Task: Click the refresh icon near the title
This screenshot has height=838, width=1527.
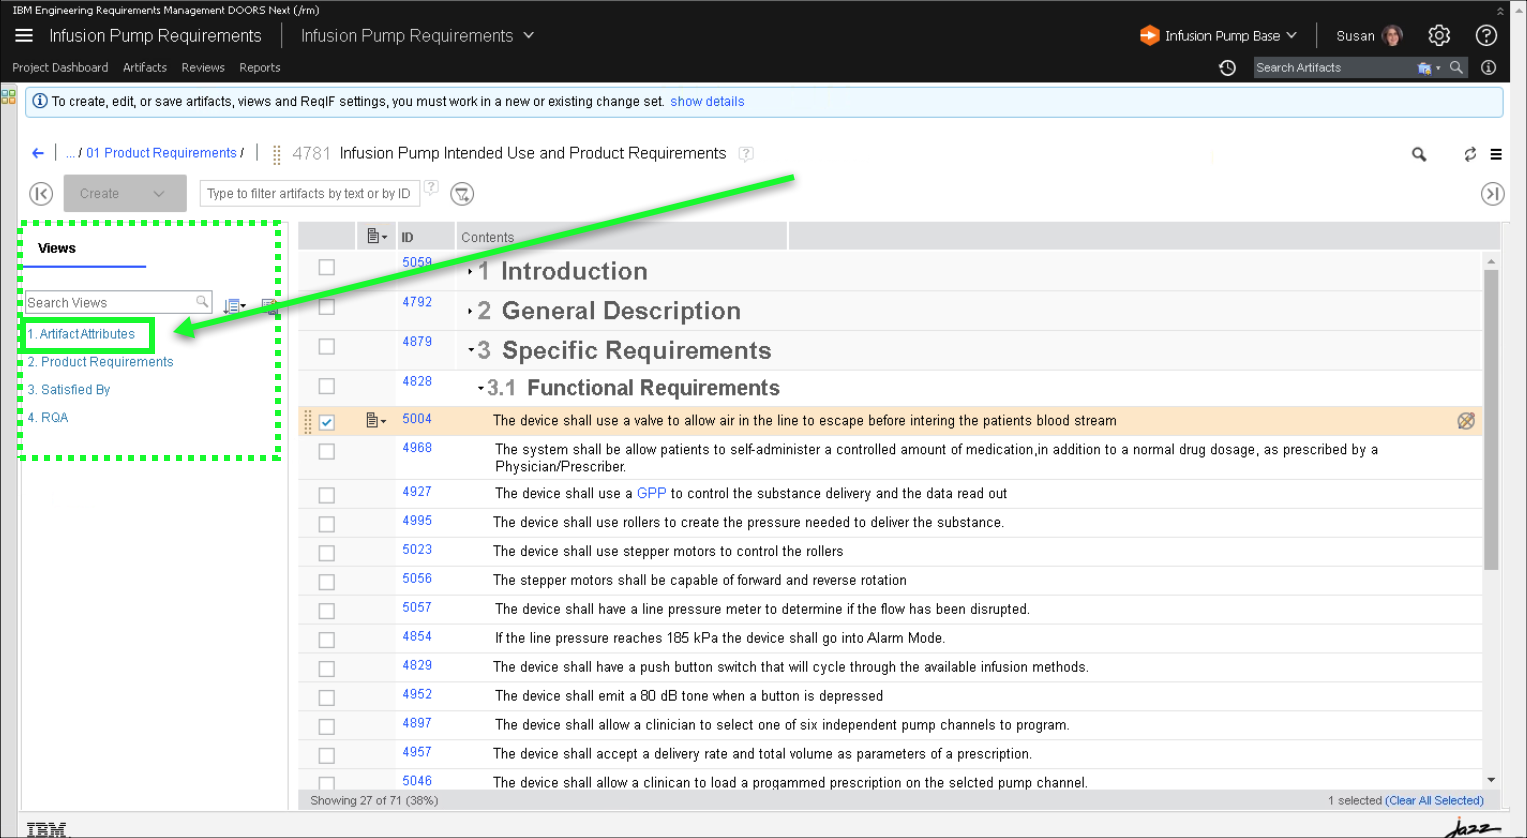Action: [1469, 154]
